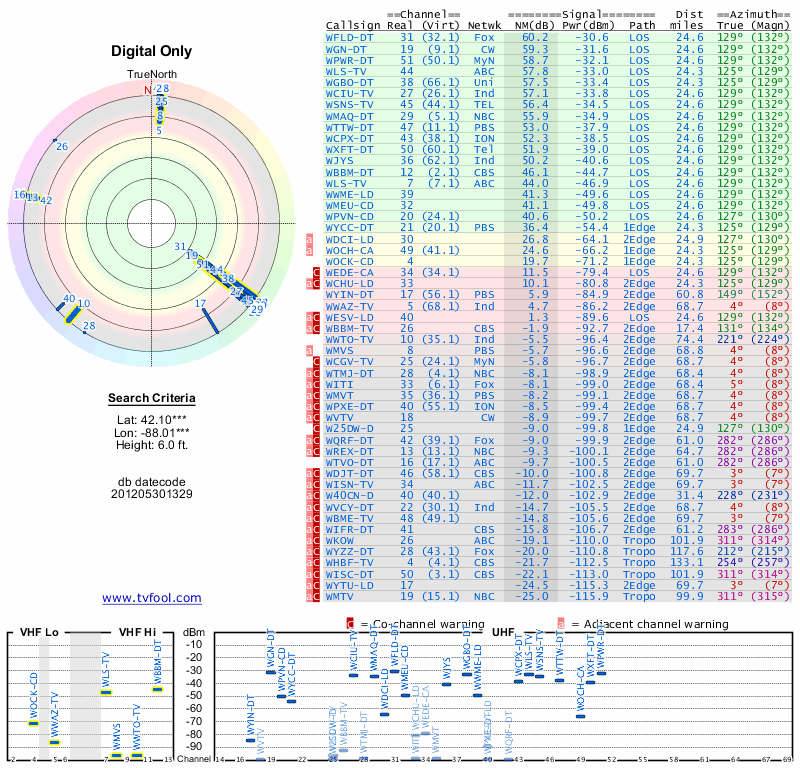The width and height of the screenshot is (800, 768).
Task: Select the WYIN-DT callsign in the table
Action: [x=349, y=294]
